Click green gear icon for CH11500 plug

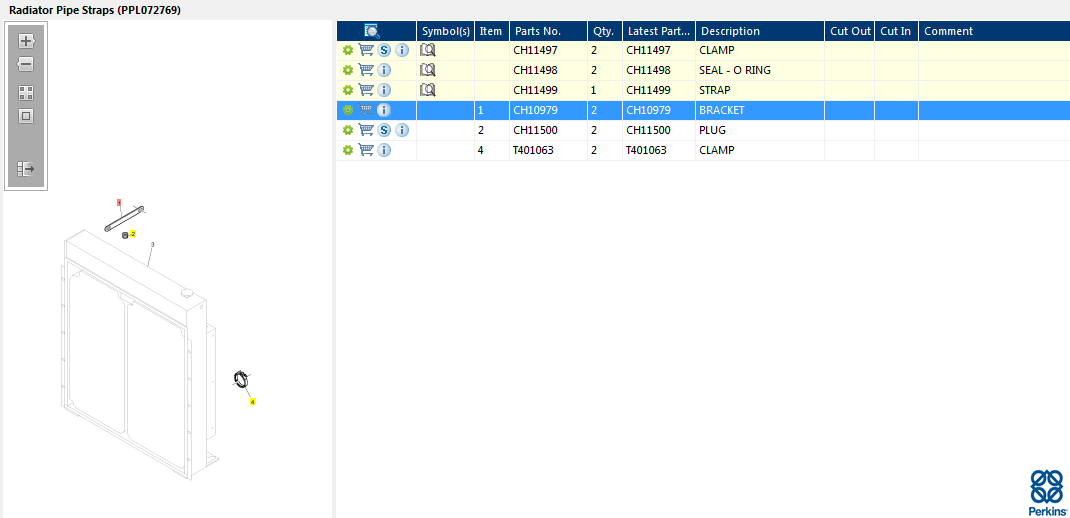pyautogui.click(x=347, y=130)
